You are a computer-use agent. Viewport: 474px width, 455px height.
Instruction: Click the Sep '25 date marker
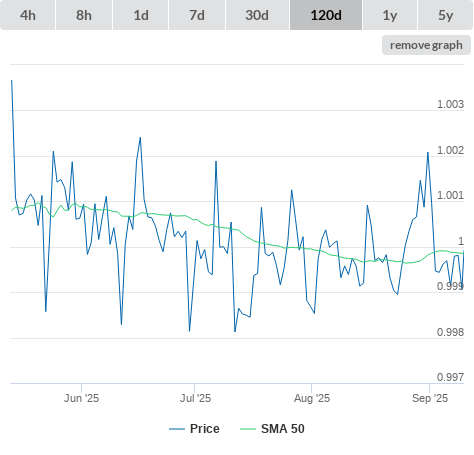click(430, 398)
